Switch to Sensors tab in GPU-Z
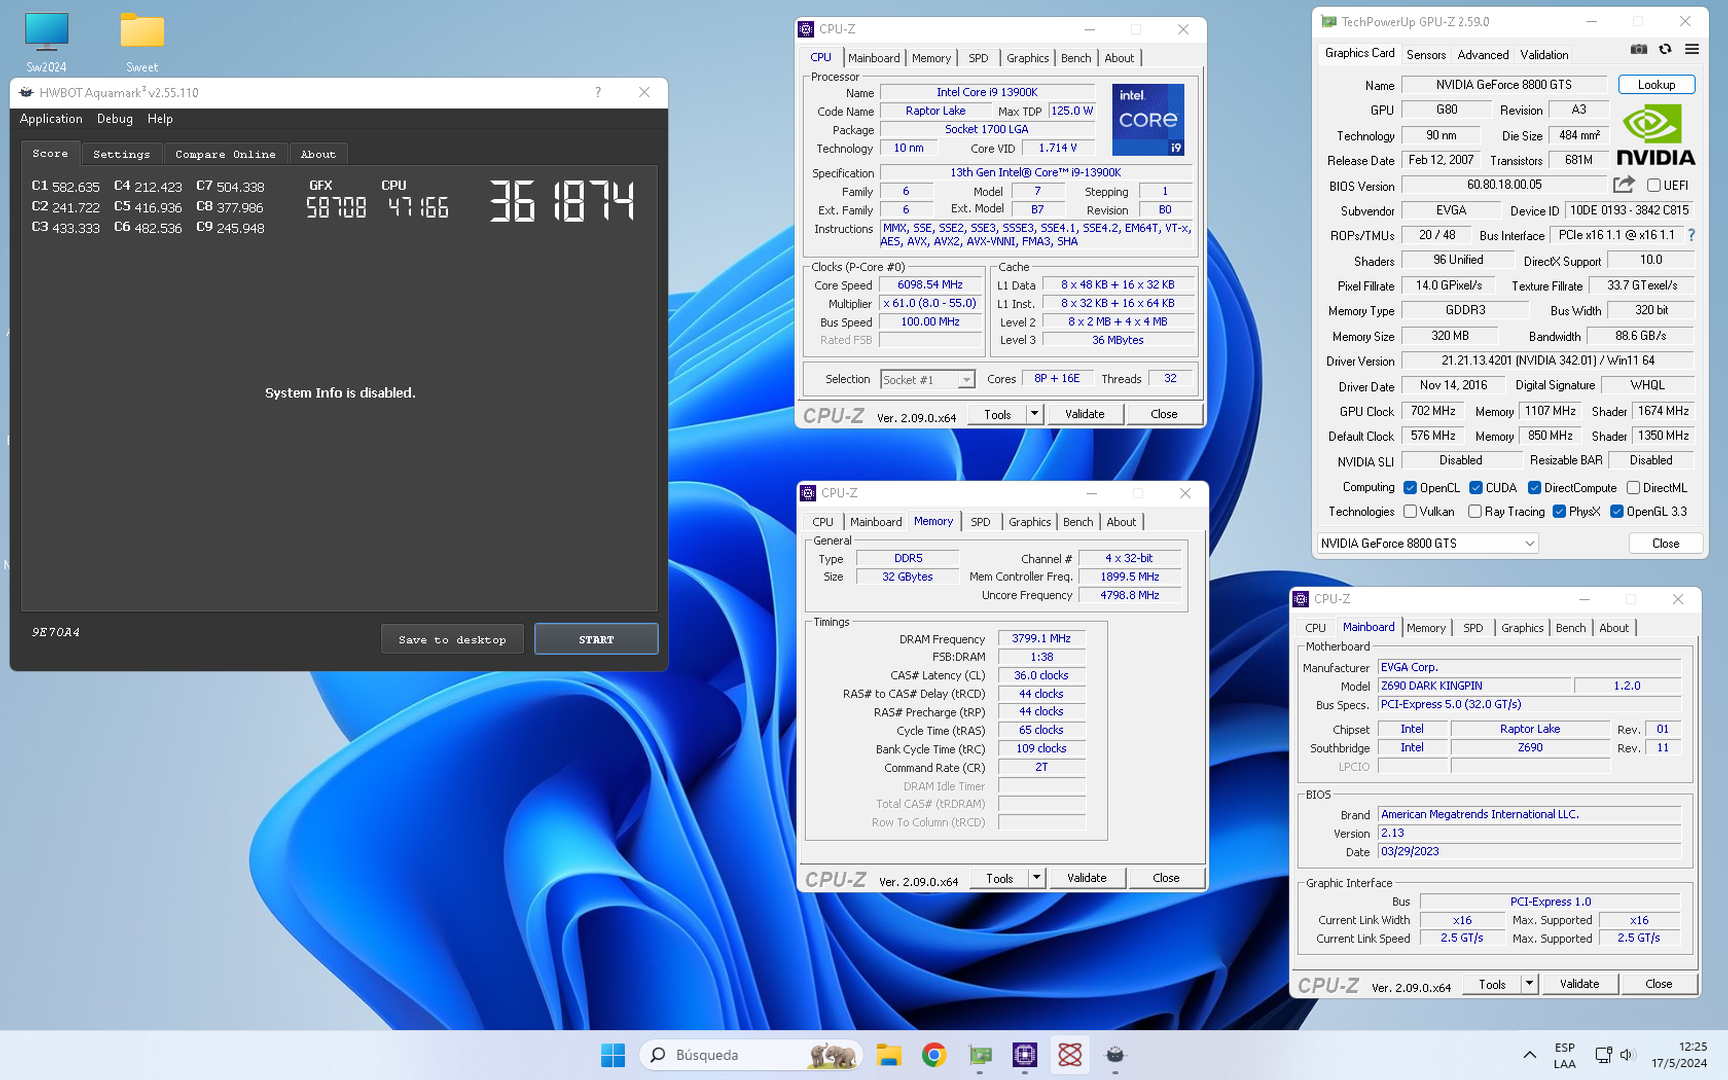Image resolution: width=1728 pixels, height=1080 pixels. [x=1426, y=55]
